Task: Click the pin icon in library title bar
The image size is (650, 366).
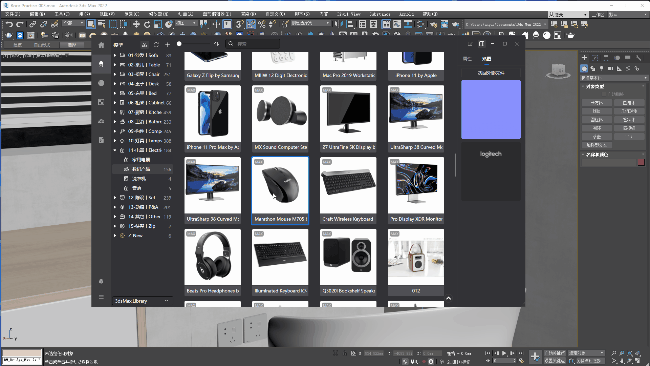Action: (x=481, y=44)
